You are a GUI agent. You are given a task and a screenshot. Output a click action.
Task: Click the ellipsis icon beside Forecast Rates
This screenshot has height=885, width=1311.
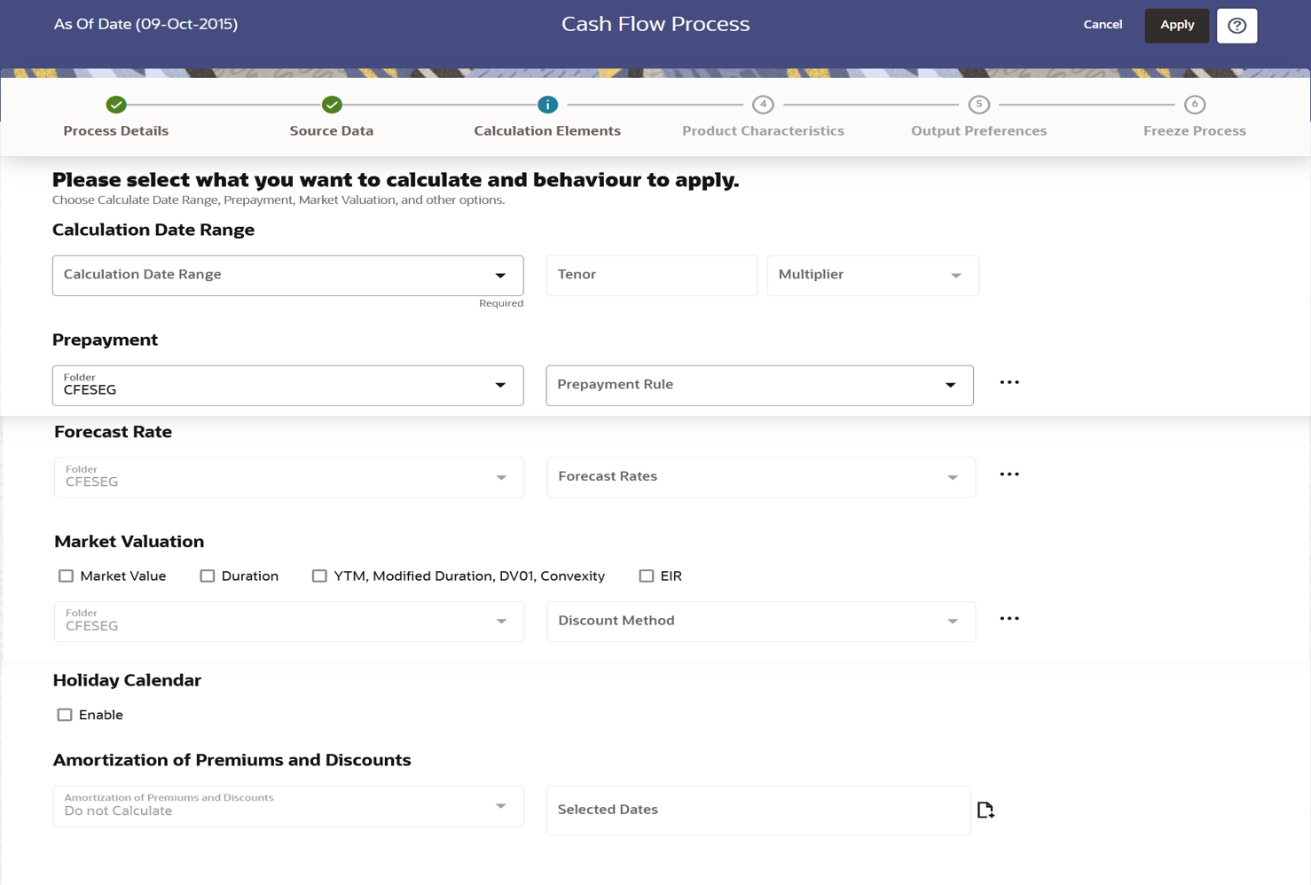pyautogui.click(x=1009, y=474)
